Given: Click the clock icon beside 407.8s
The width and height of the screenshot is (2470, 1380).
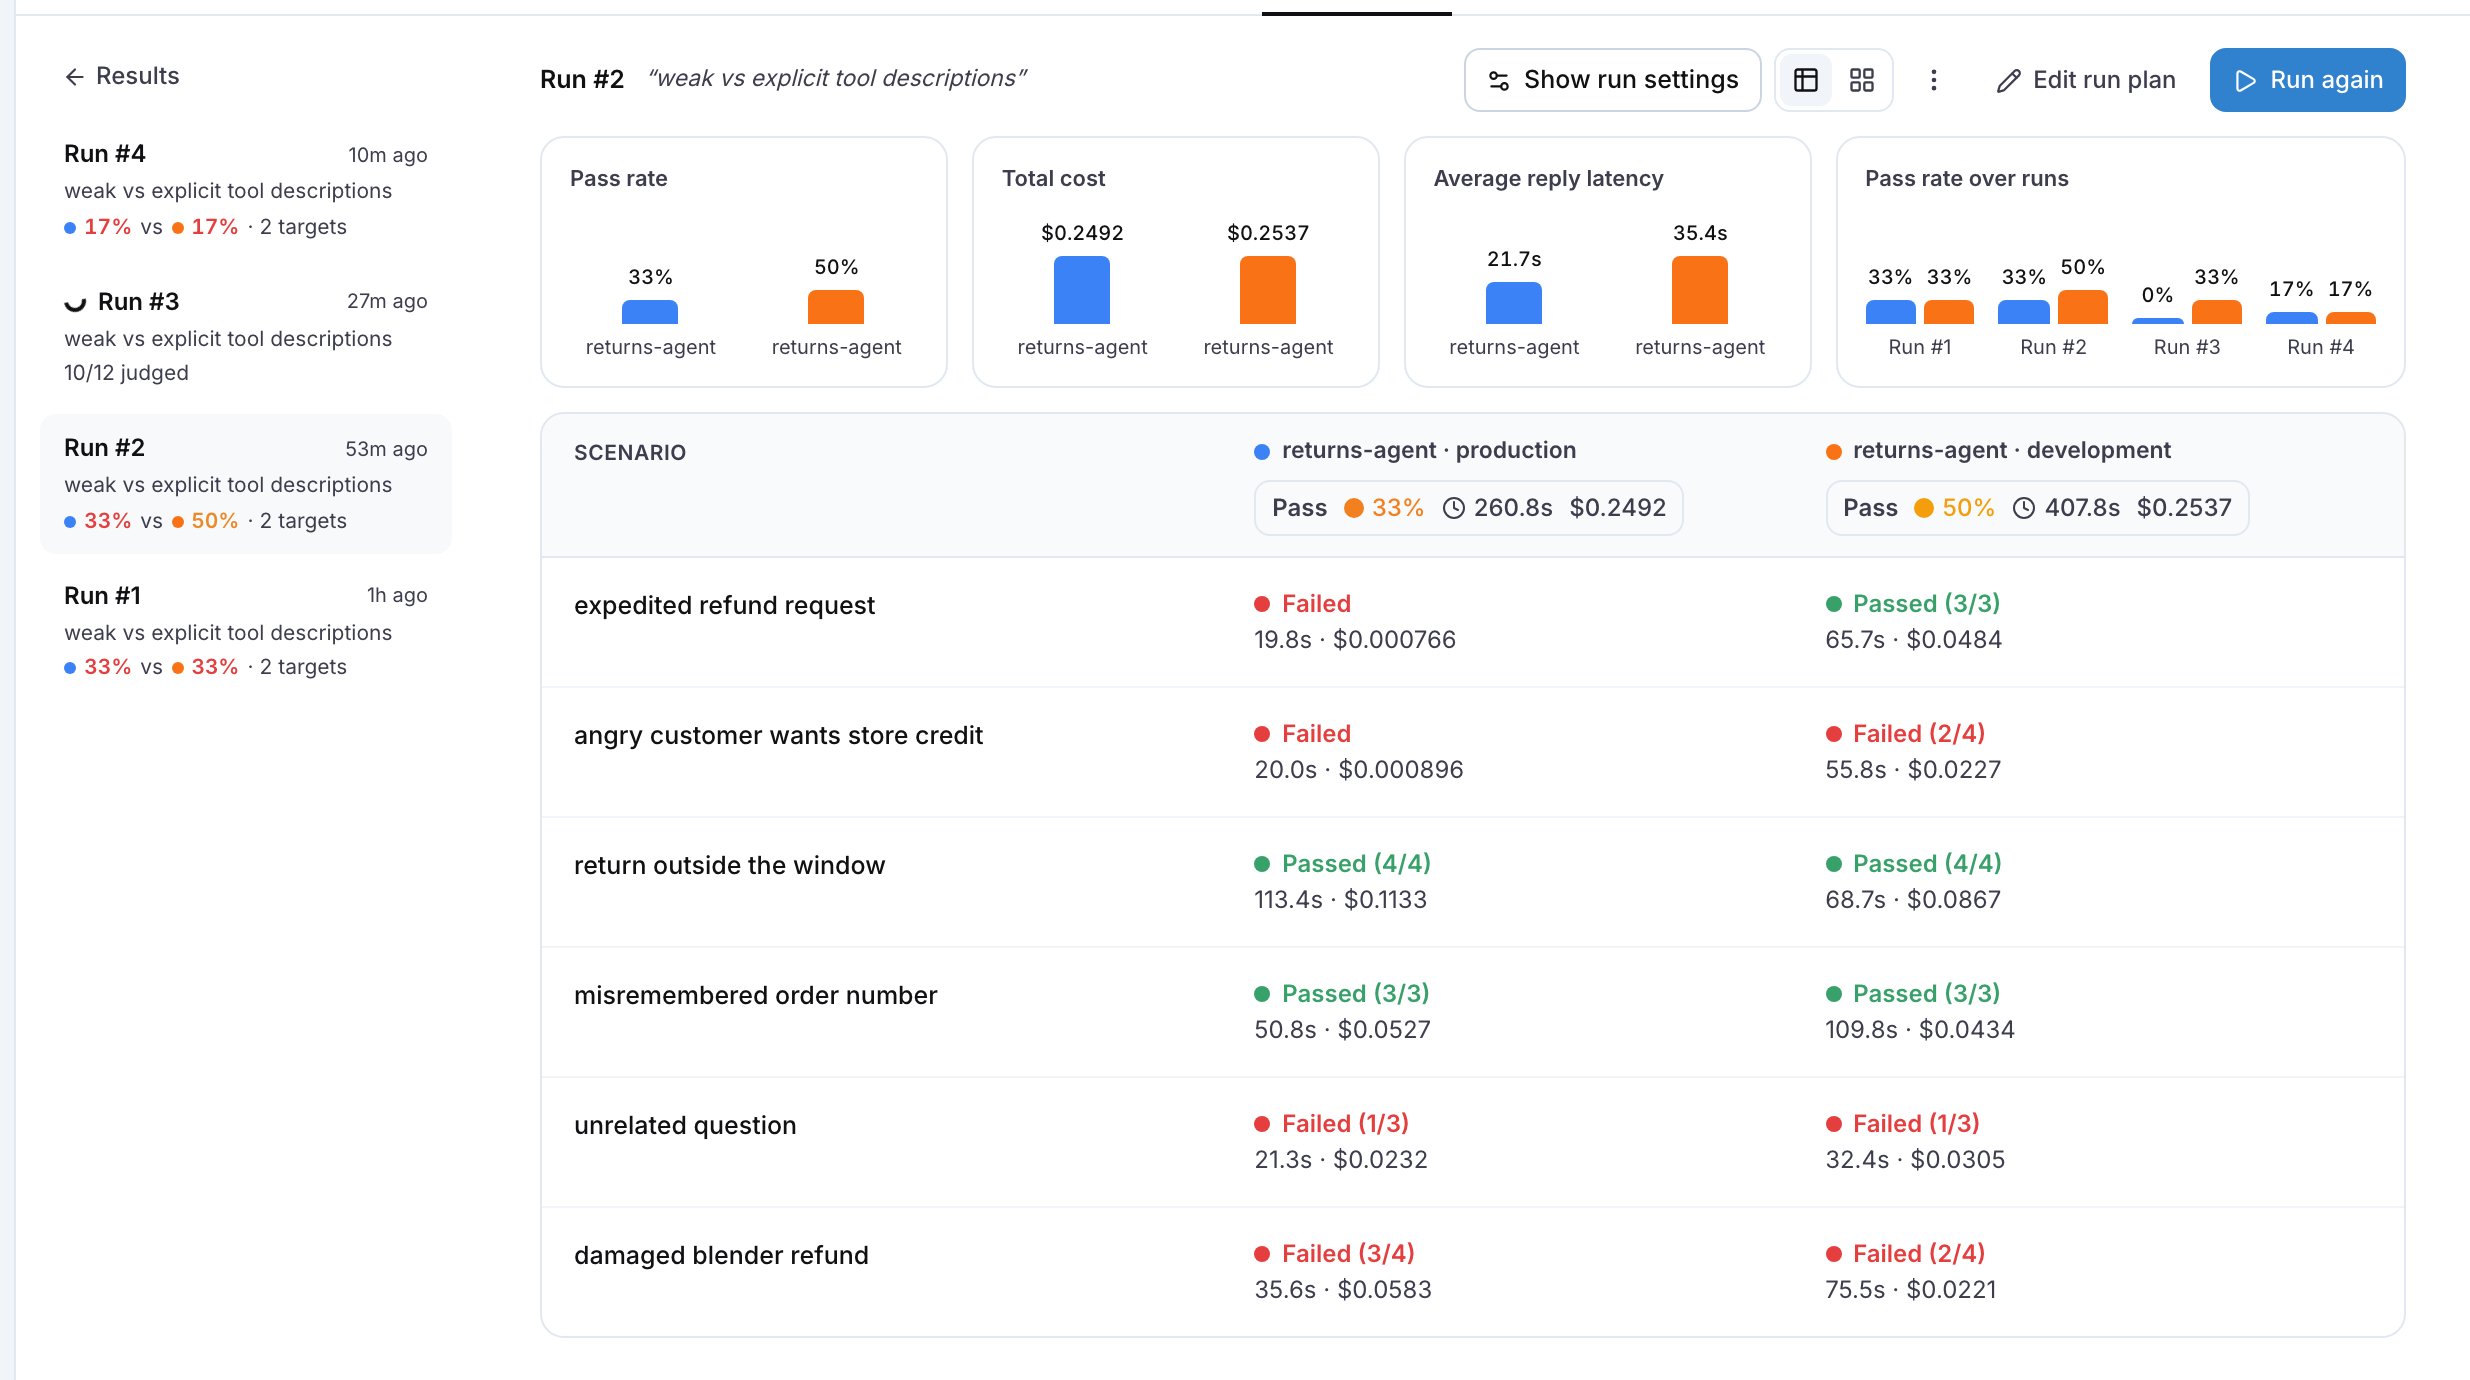Looking at the screenshot, I should pyautogui.click(x=2023, y=508).
